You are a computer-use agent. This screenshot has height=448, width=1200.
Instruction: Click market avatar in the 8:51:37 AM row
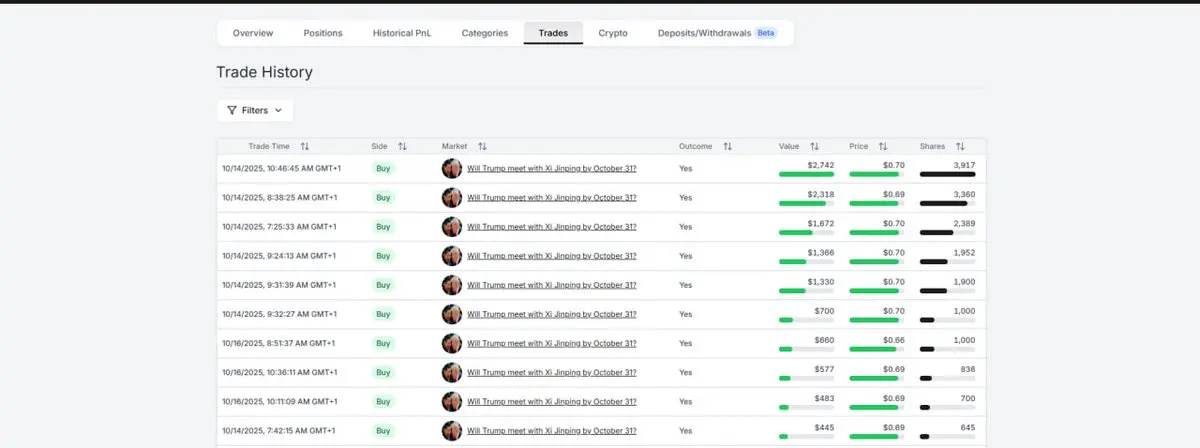[x=452, y=343]
